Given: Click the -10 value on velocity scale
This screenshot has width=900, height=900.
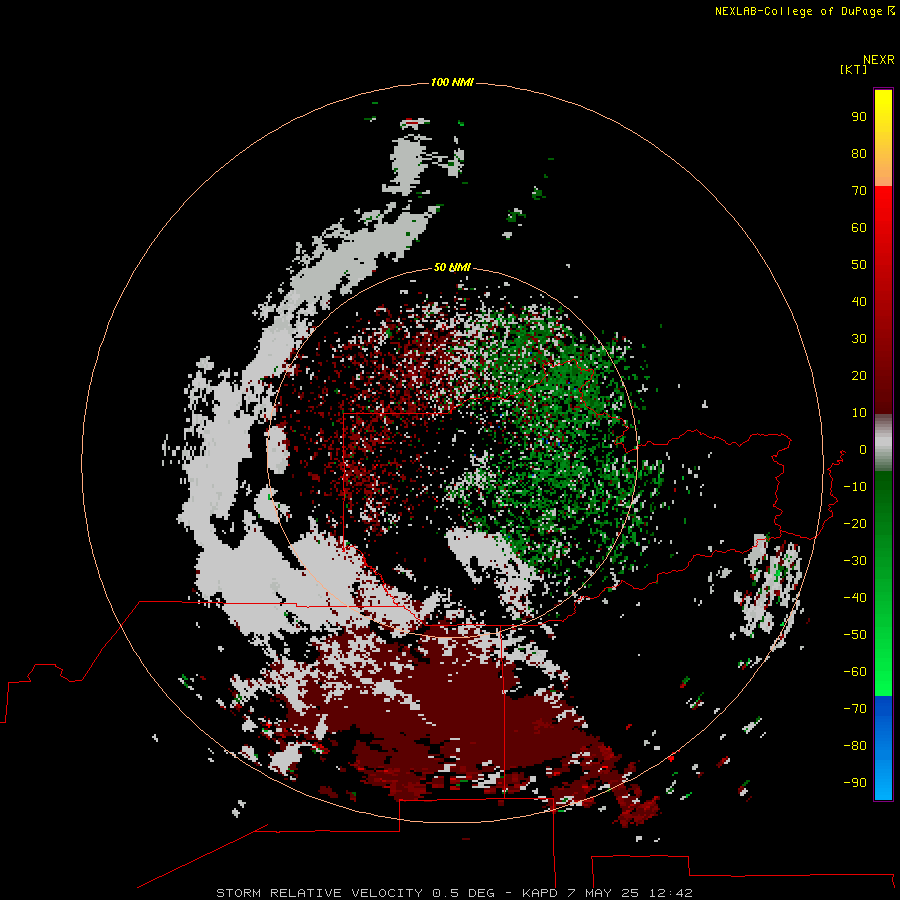Looking at the screenshot, I should pos(855,487).
